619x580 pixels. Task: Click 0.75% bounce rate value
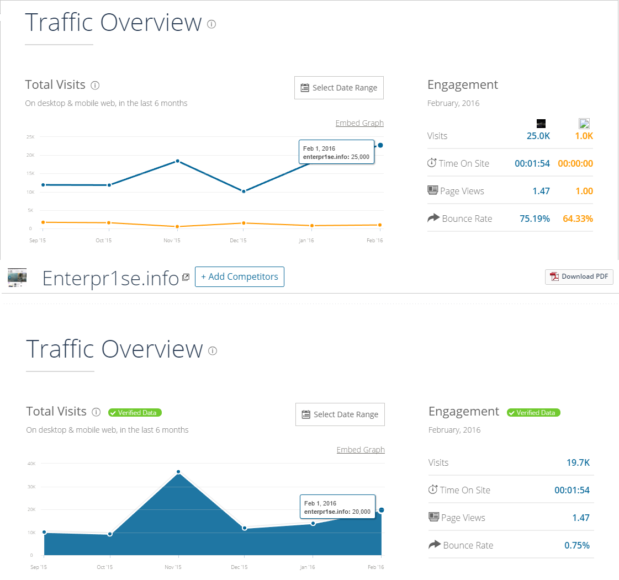click(577, 546)
